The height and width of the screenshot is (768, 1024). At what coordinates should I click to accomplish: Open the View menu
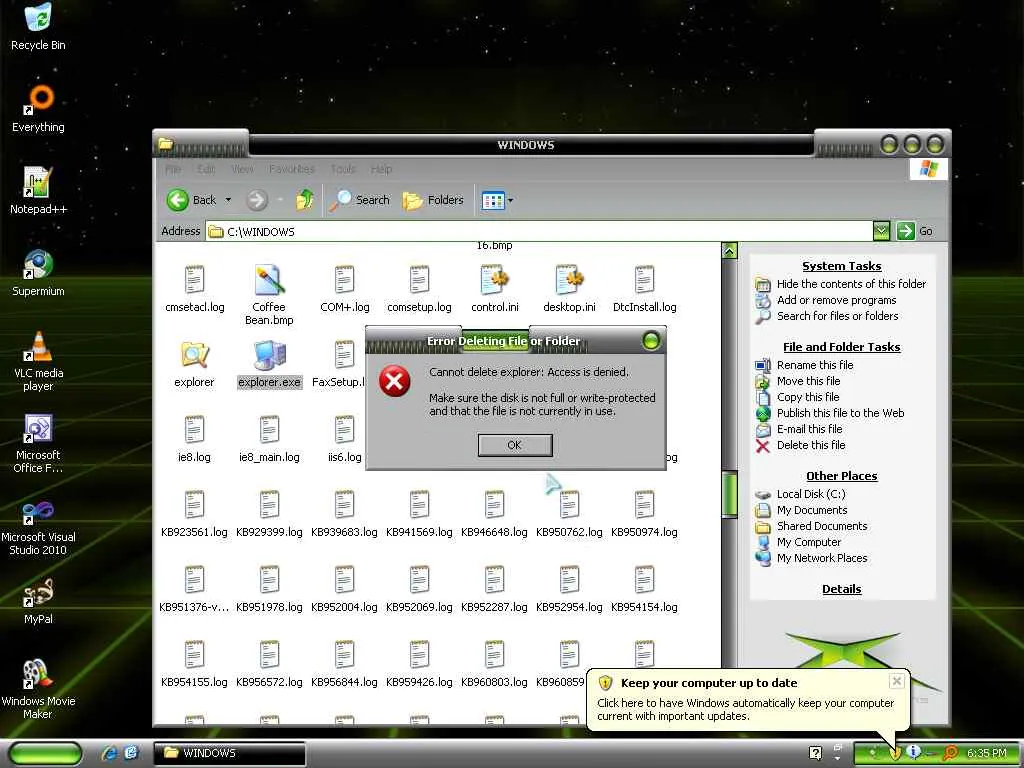(x=242, y=169)
